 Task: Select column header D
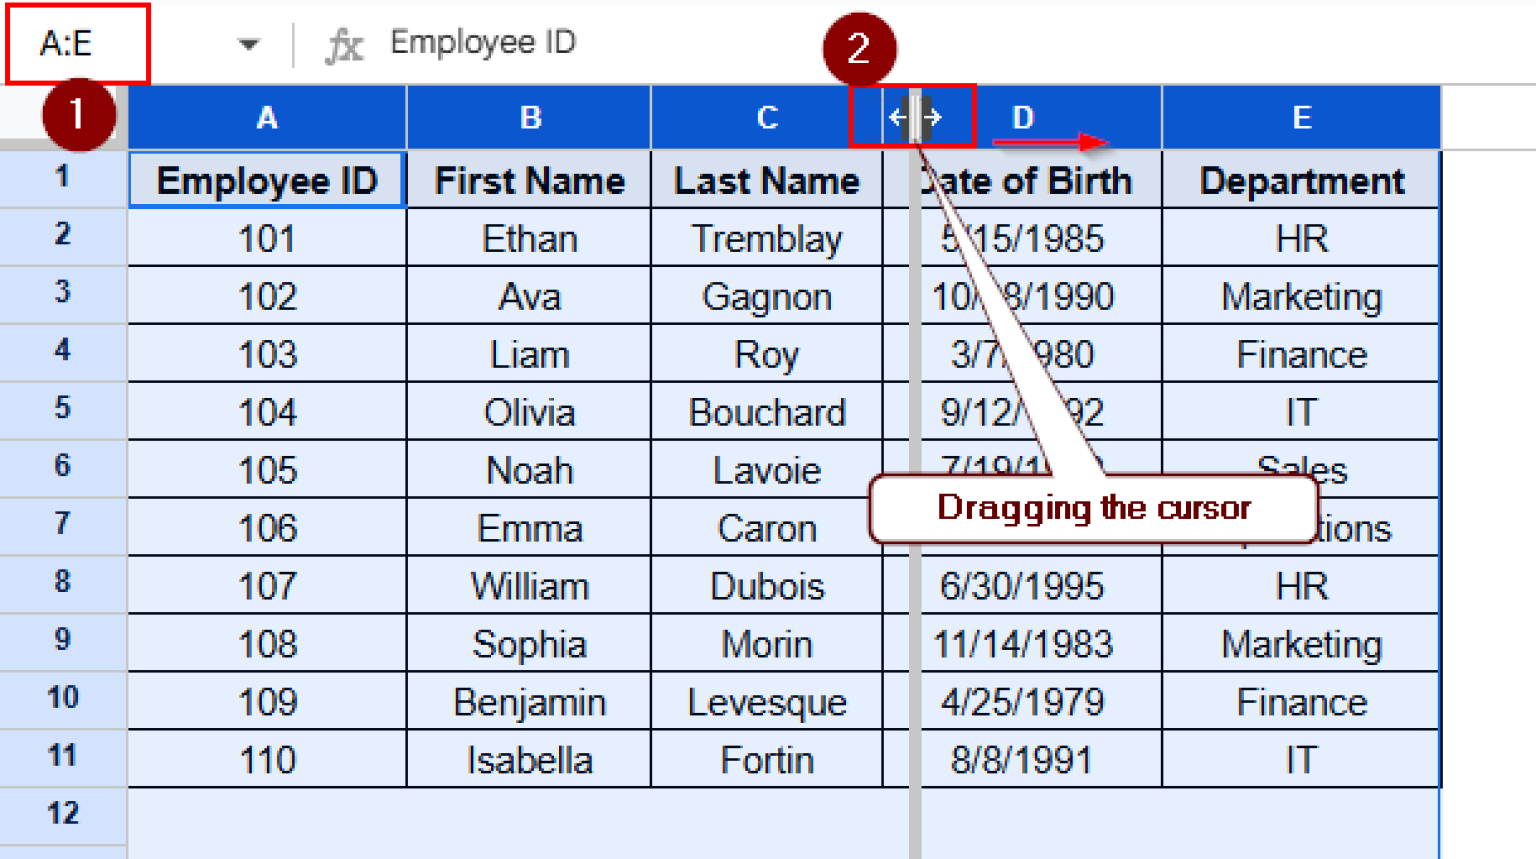1022,117
